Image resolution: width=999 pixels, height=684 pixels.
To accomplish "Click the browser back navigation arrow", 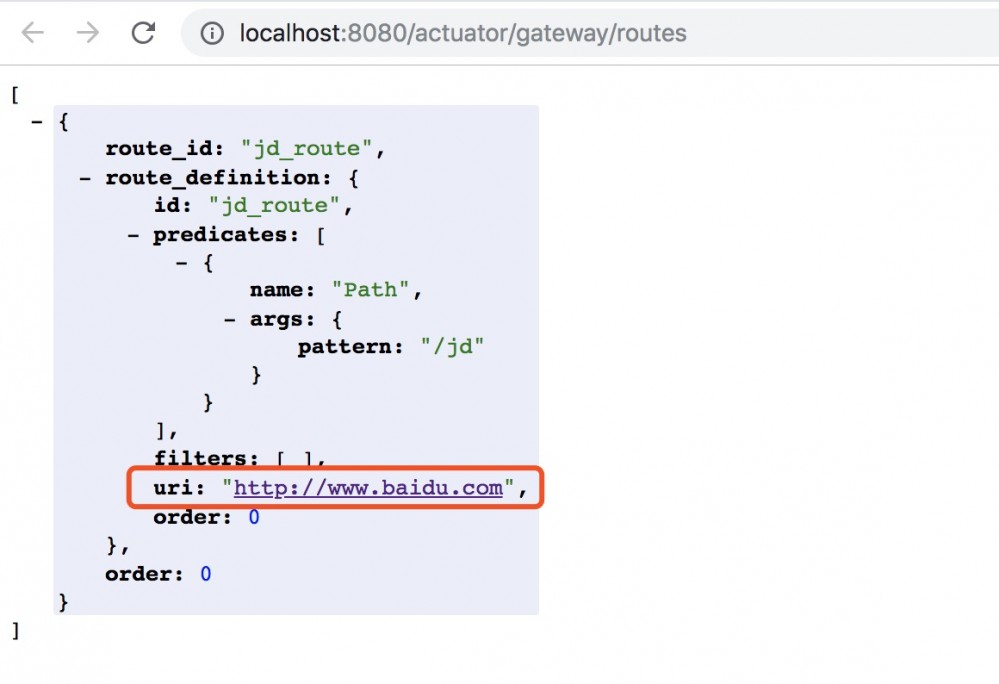I will click(30, 33).
